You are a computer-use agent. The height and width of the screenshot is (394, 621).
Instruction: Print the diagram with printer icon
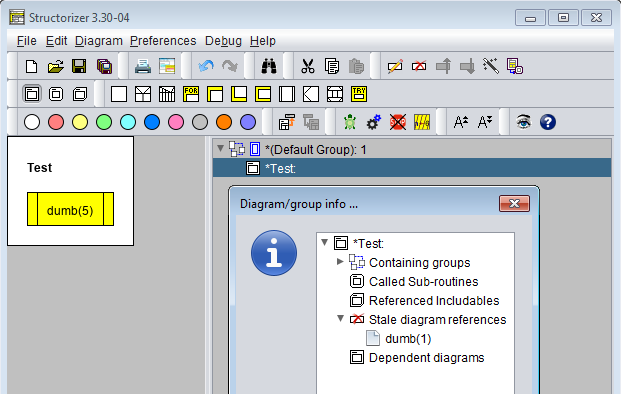pos(143,66)
